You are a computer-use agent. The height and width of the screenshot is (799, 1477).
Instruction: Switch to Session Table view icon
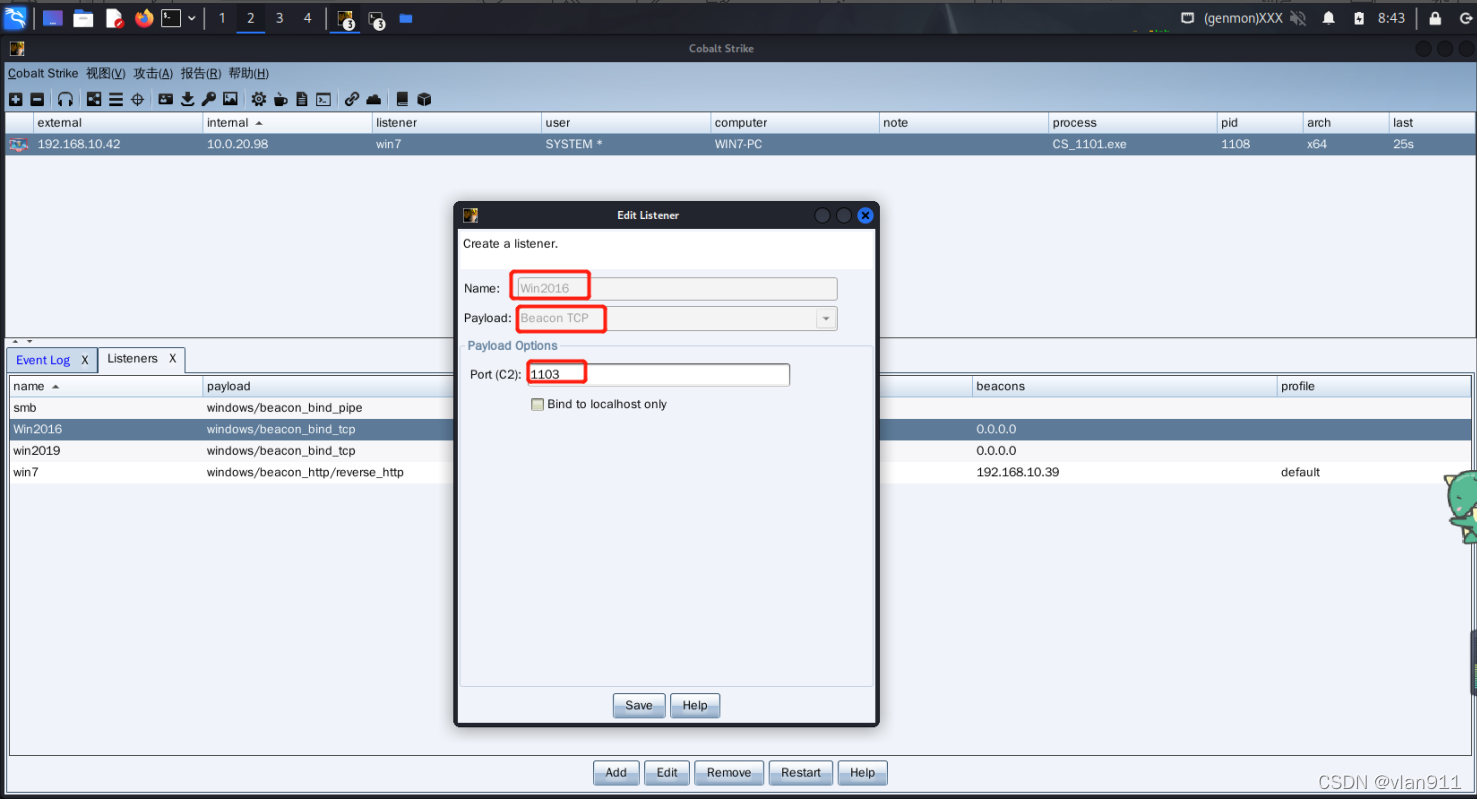point(116,99)
